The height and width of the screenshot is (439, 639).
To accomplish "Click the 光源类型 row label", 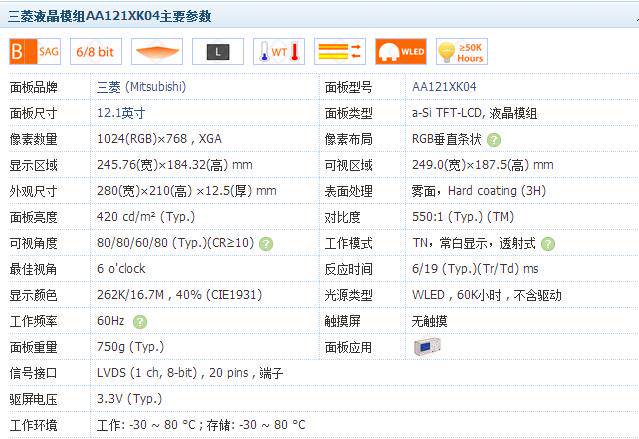I will [348, 295].
